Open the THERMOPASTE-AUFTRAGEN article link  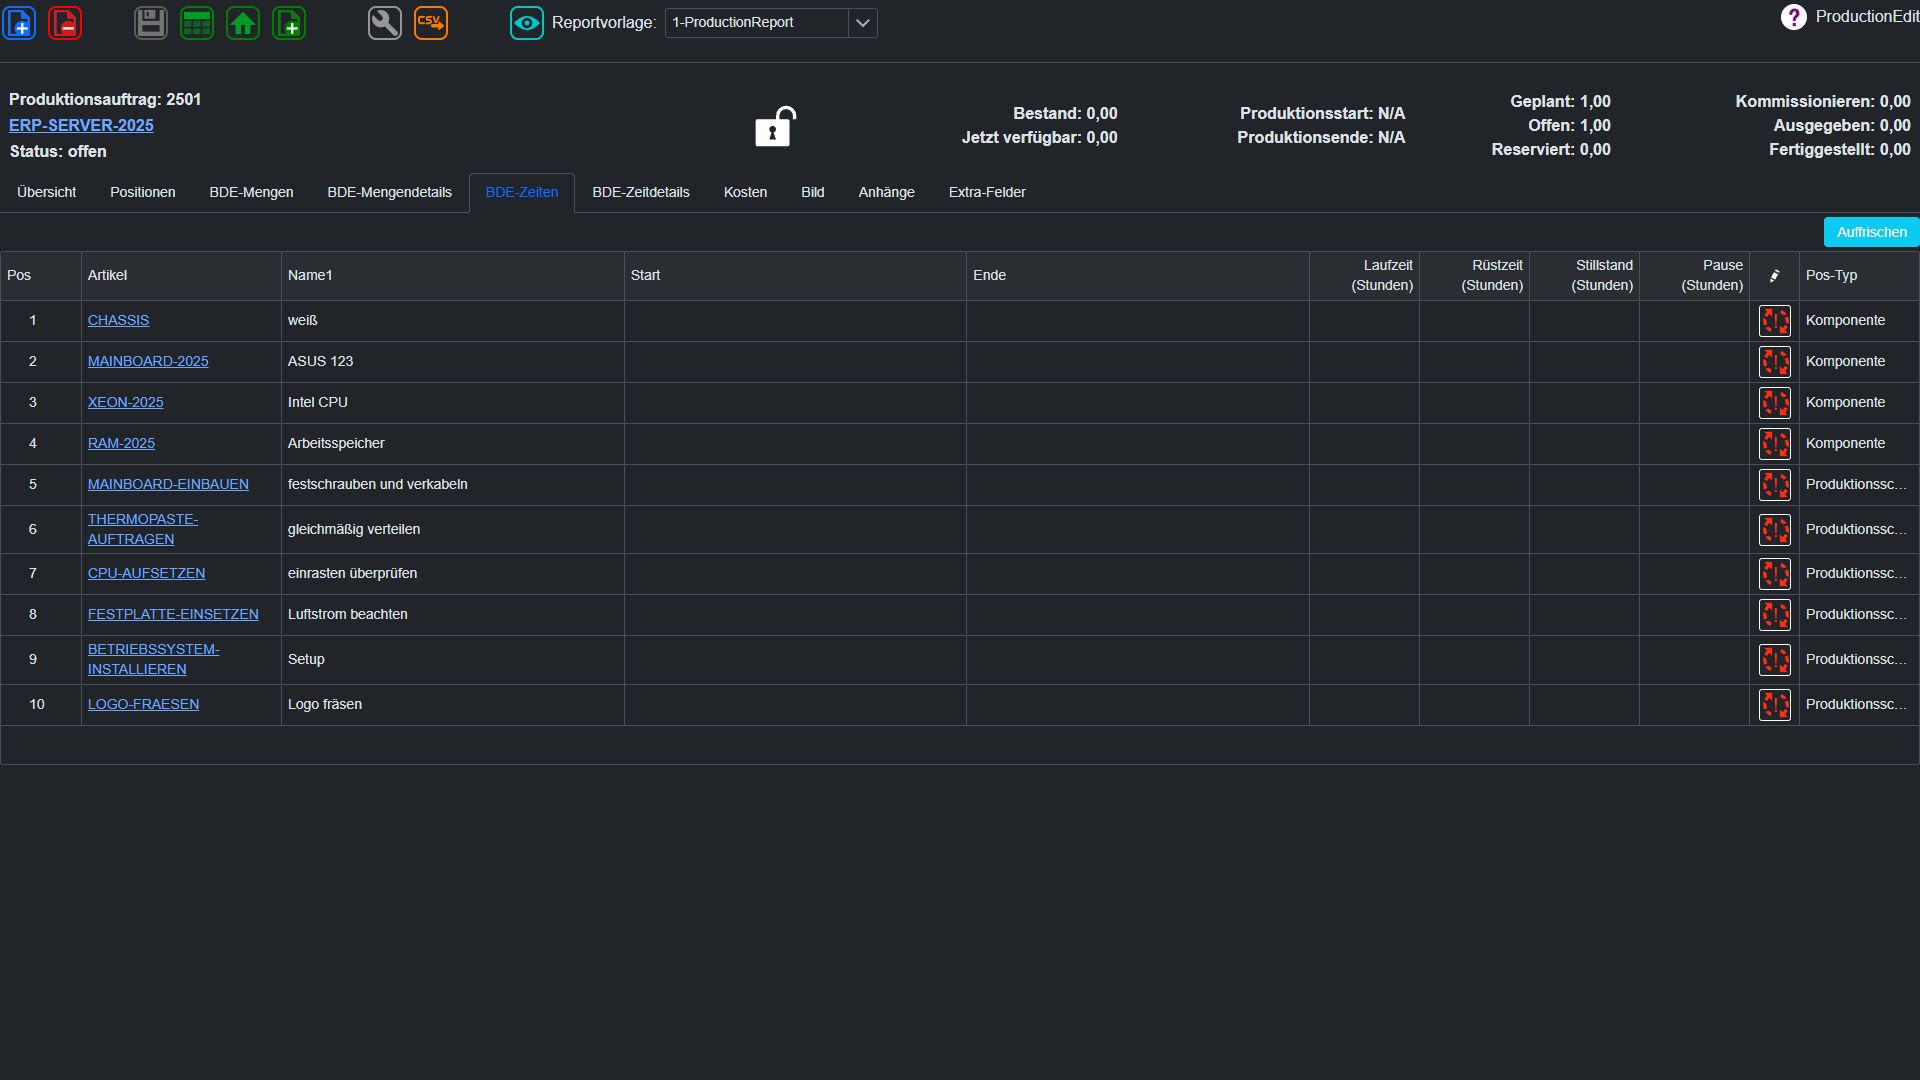143,529
